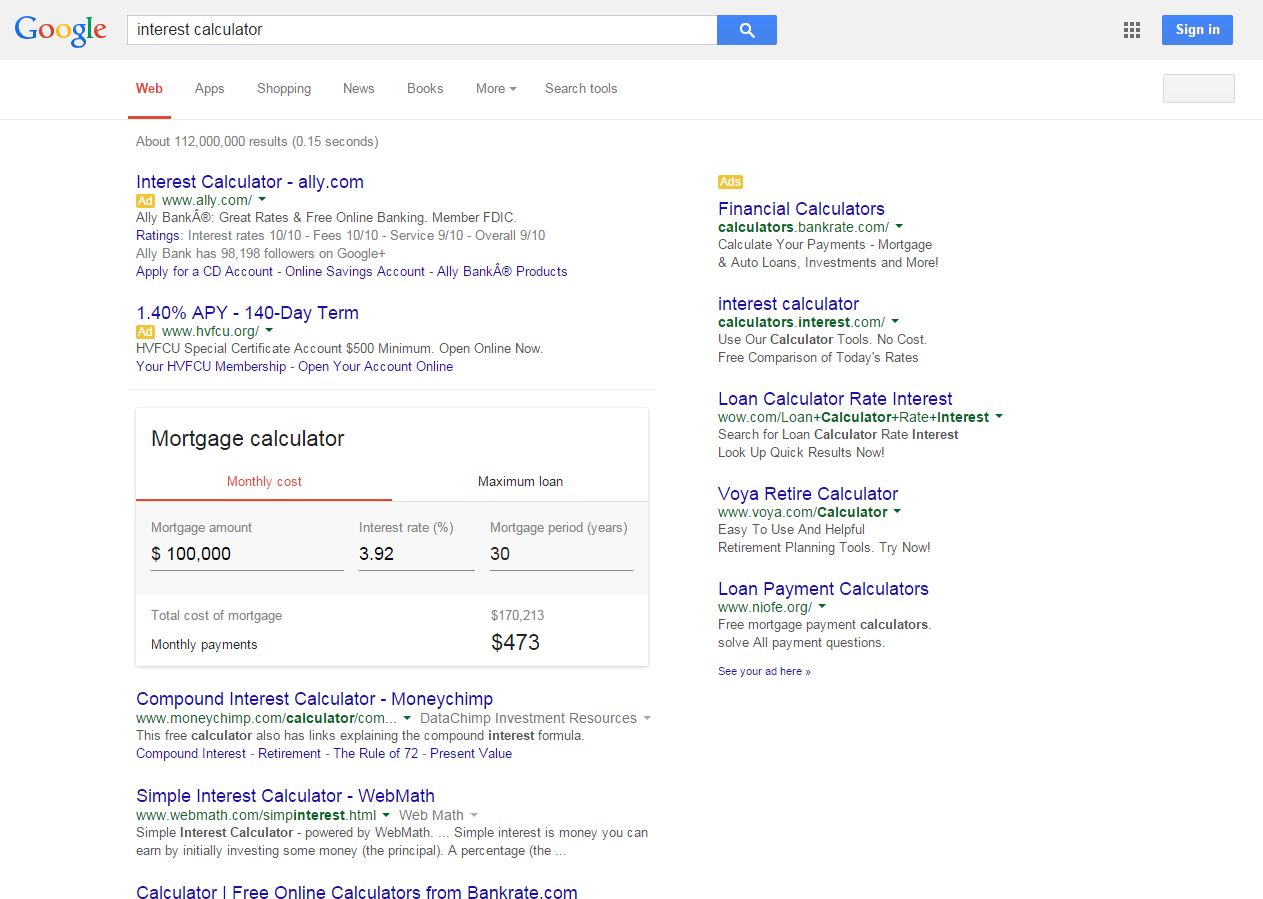
Task: Click the Ratings link under the Ally ad
Action: [158, 236]
